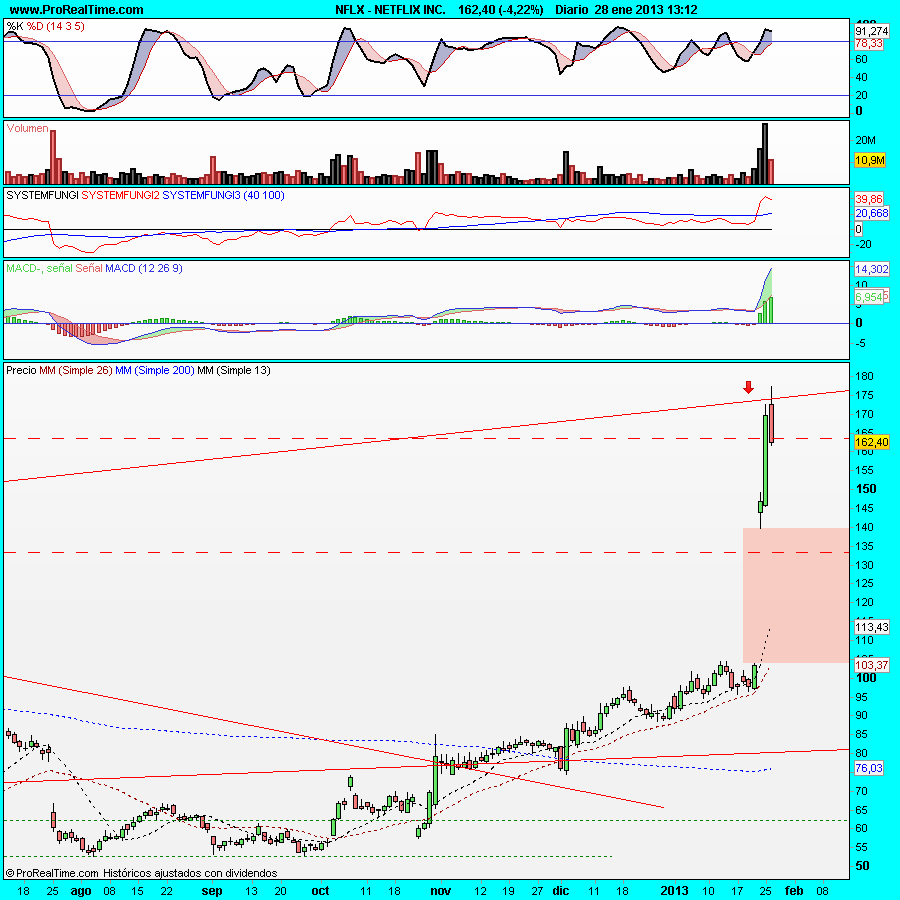
Task: Click the ProRealTime.com copyright footer text
Action: coord(141,873)
